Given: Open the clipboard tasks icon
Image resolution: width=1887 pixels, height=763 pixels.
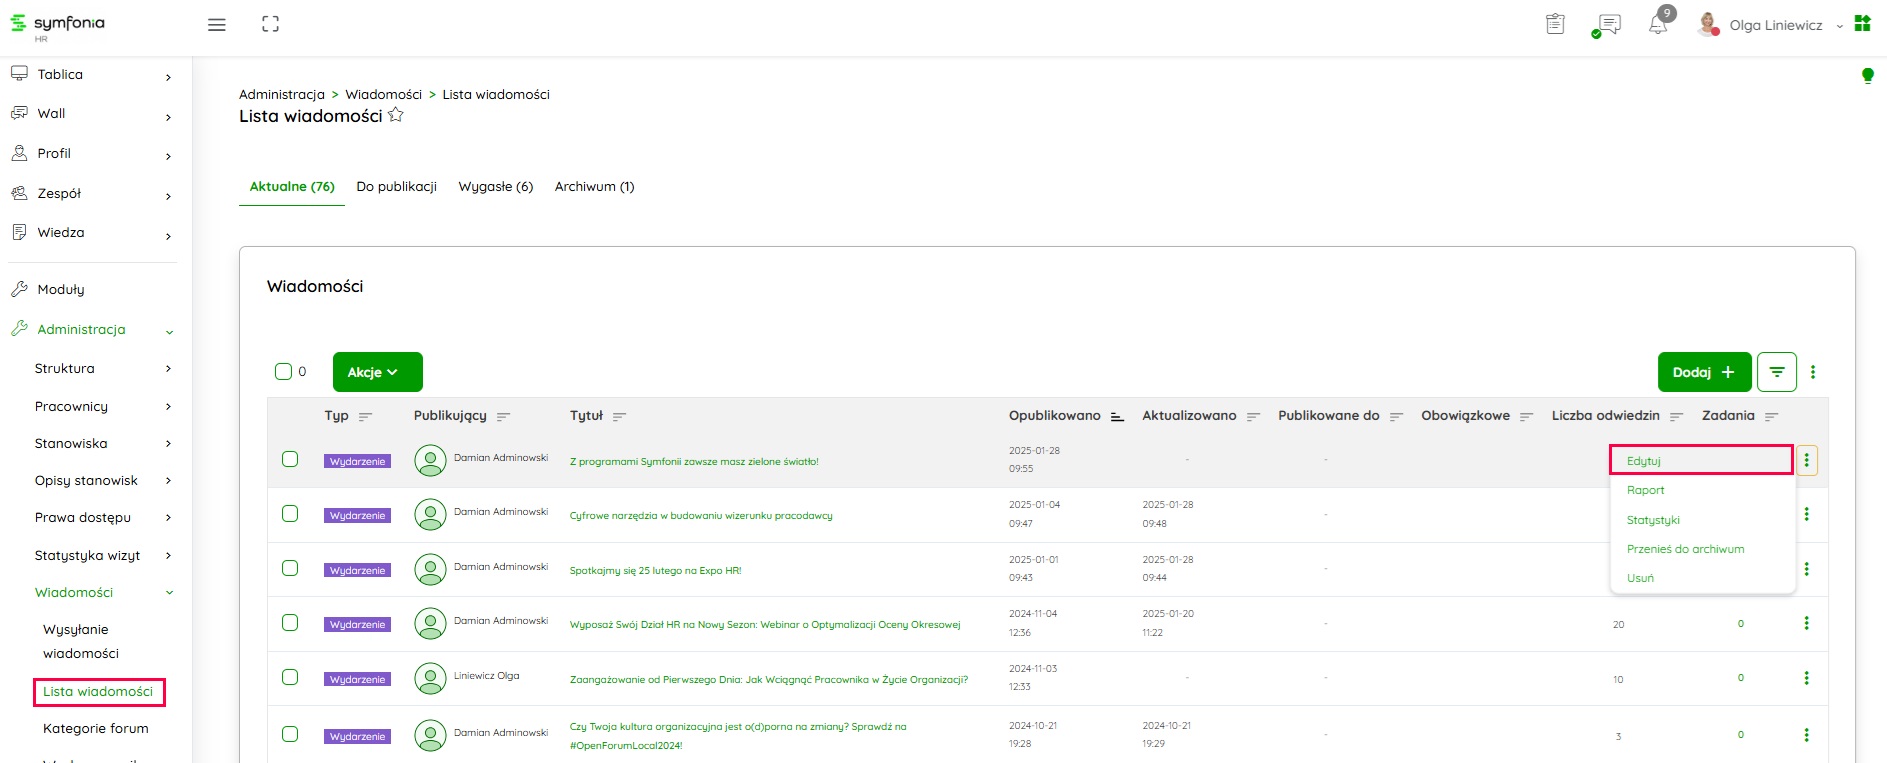Looking at the screenshot, I should (x=1555, y=24).
